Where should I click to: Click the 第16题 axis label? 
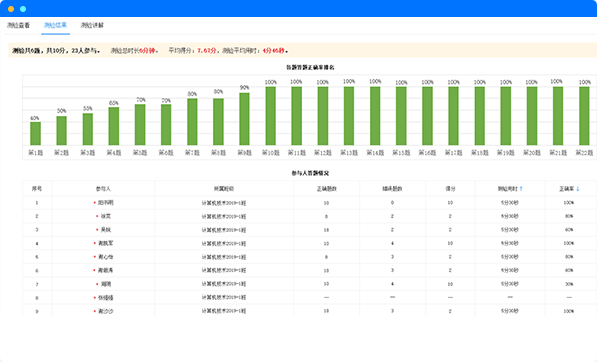pos(427,153)
